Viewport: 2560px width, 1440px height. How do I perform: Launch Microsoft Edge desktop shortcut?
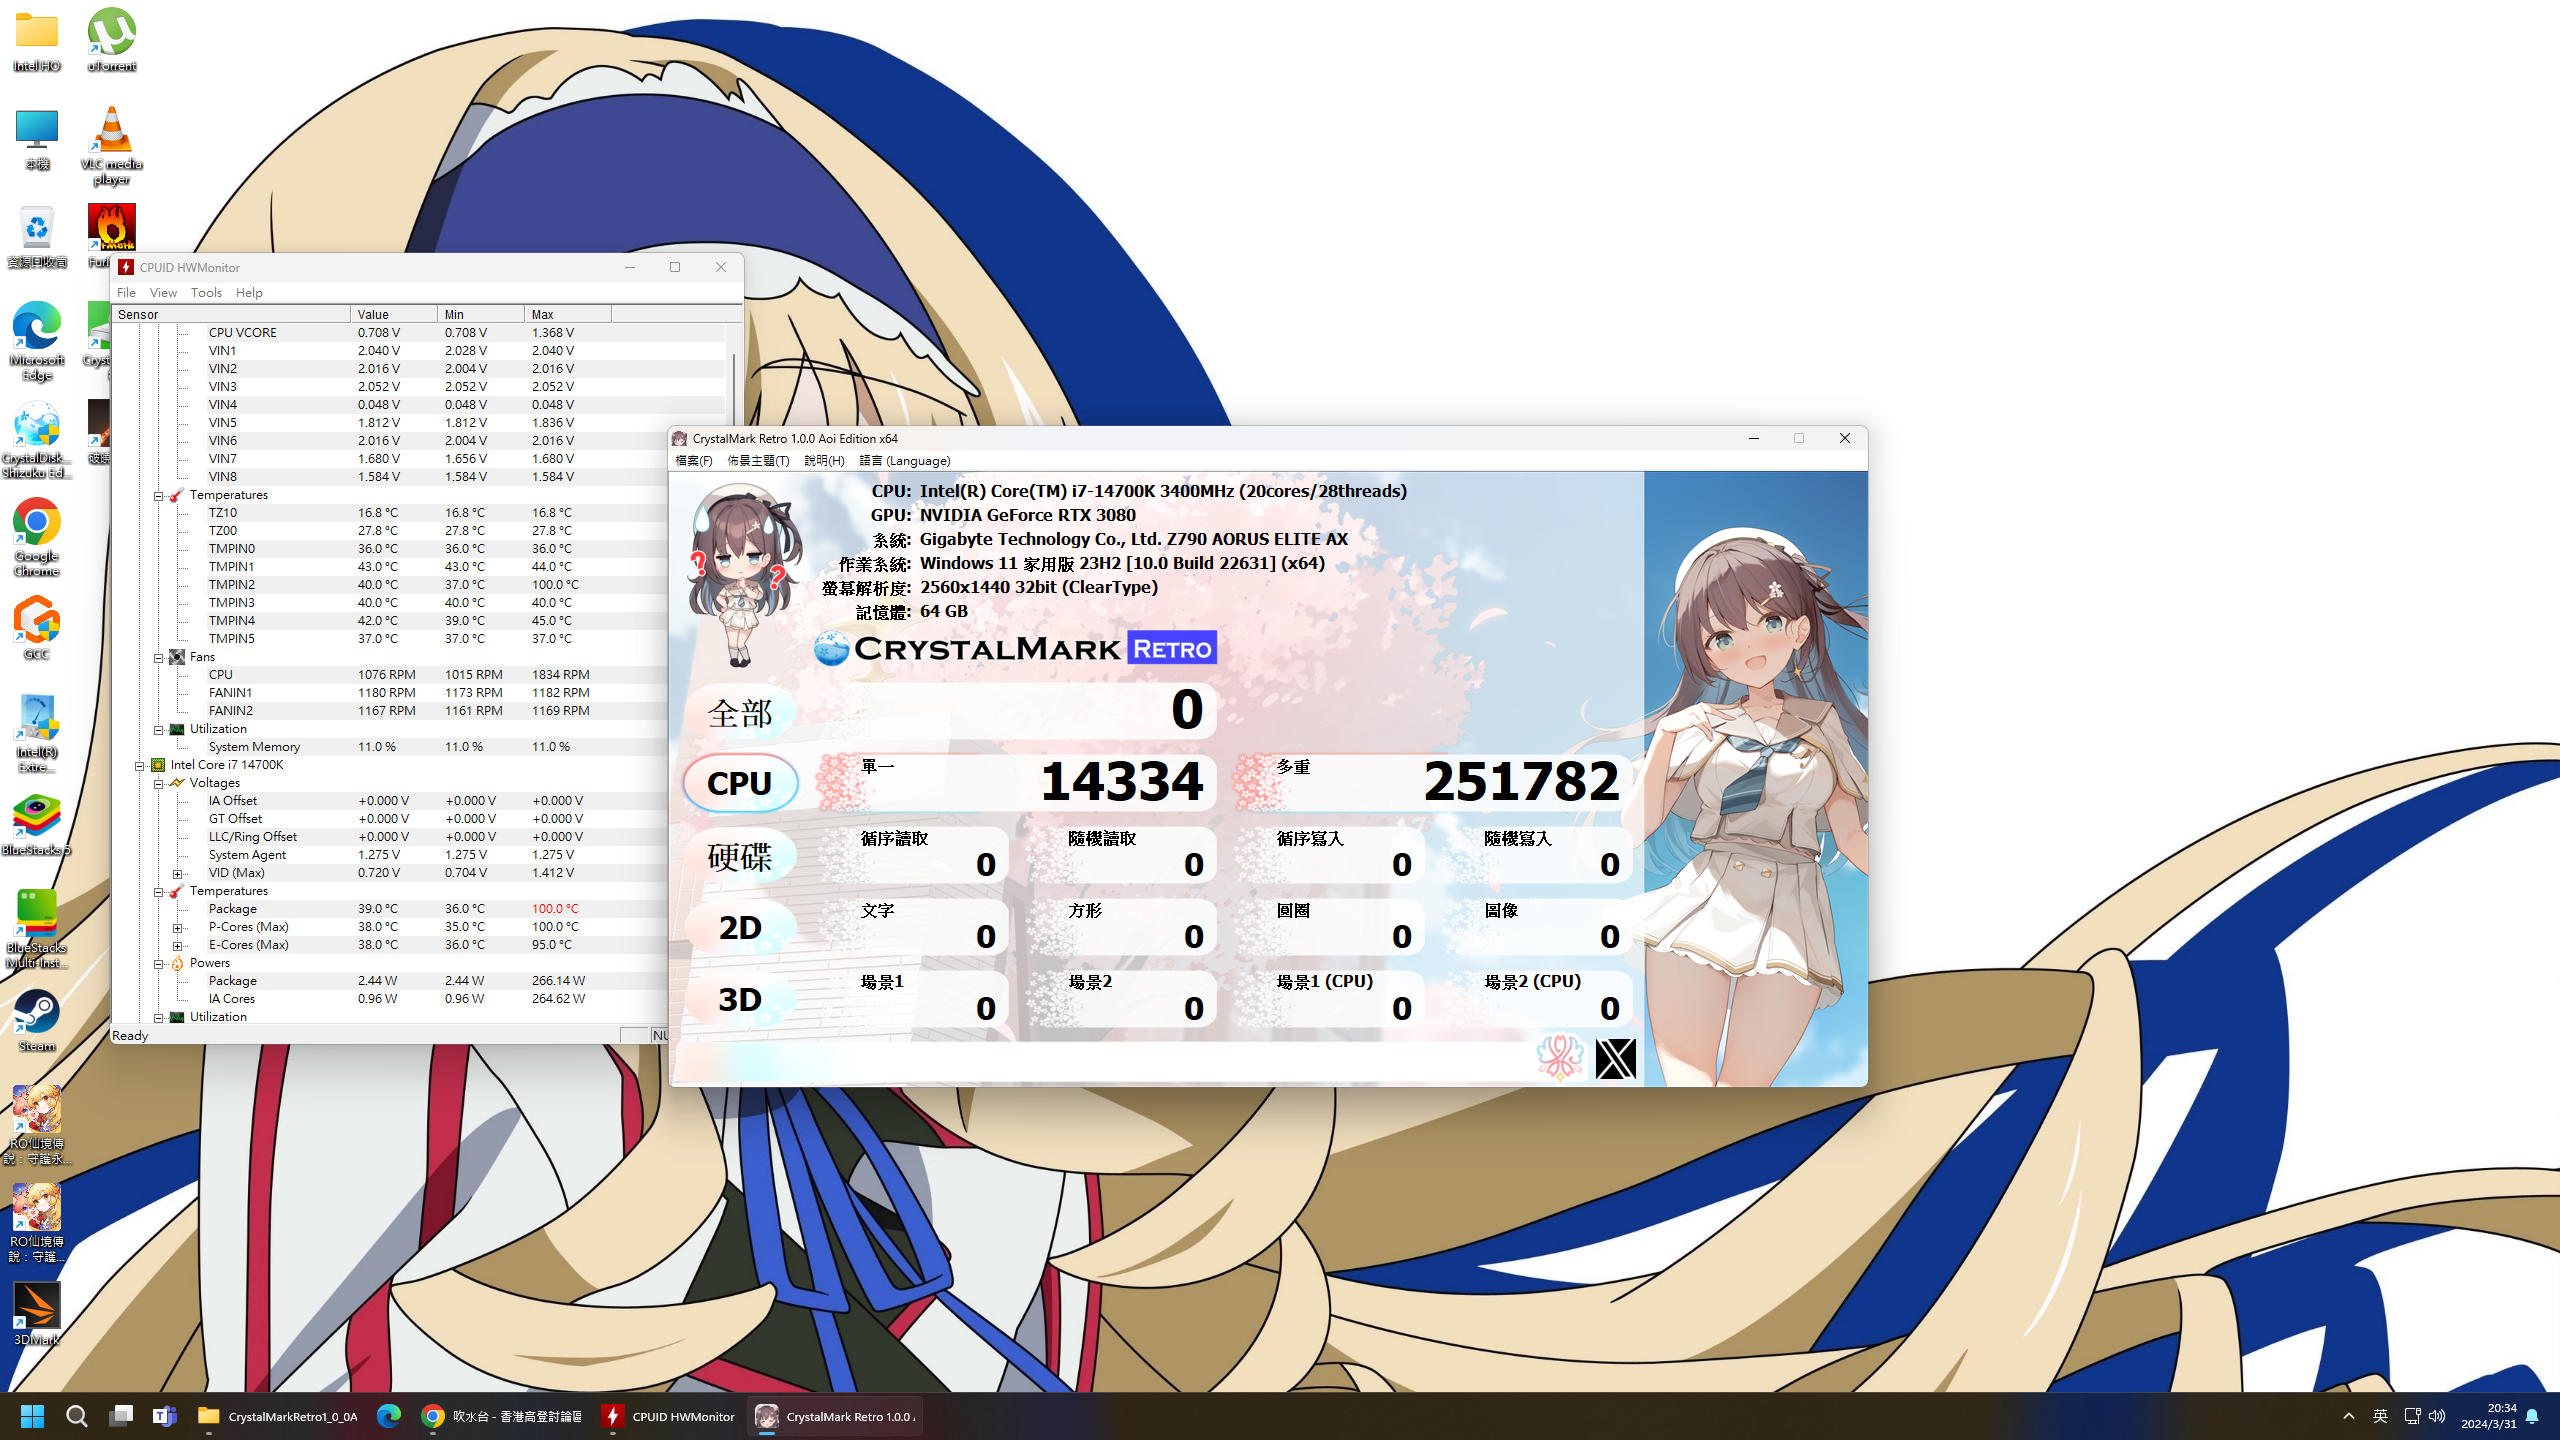pyautogui.click(x=37, y=341)
